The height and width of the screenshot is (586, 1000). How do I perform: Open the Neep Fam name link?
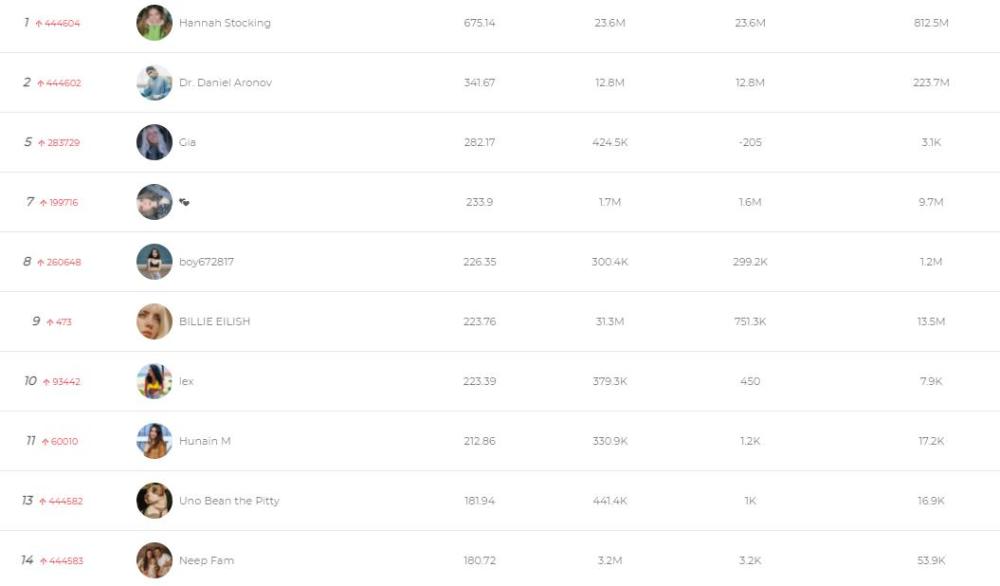pos(206,560)
